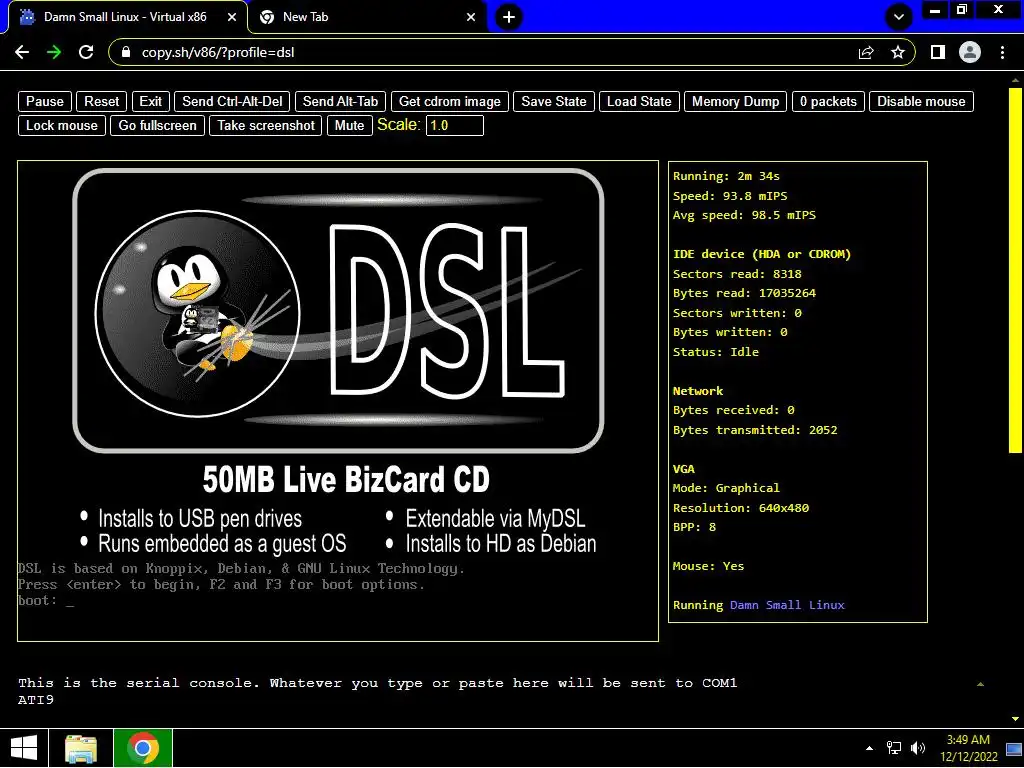1024x768 pixels.
Task: Click the green forward arrow
Action: coord(54,52)
